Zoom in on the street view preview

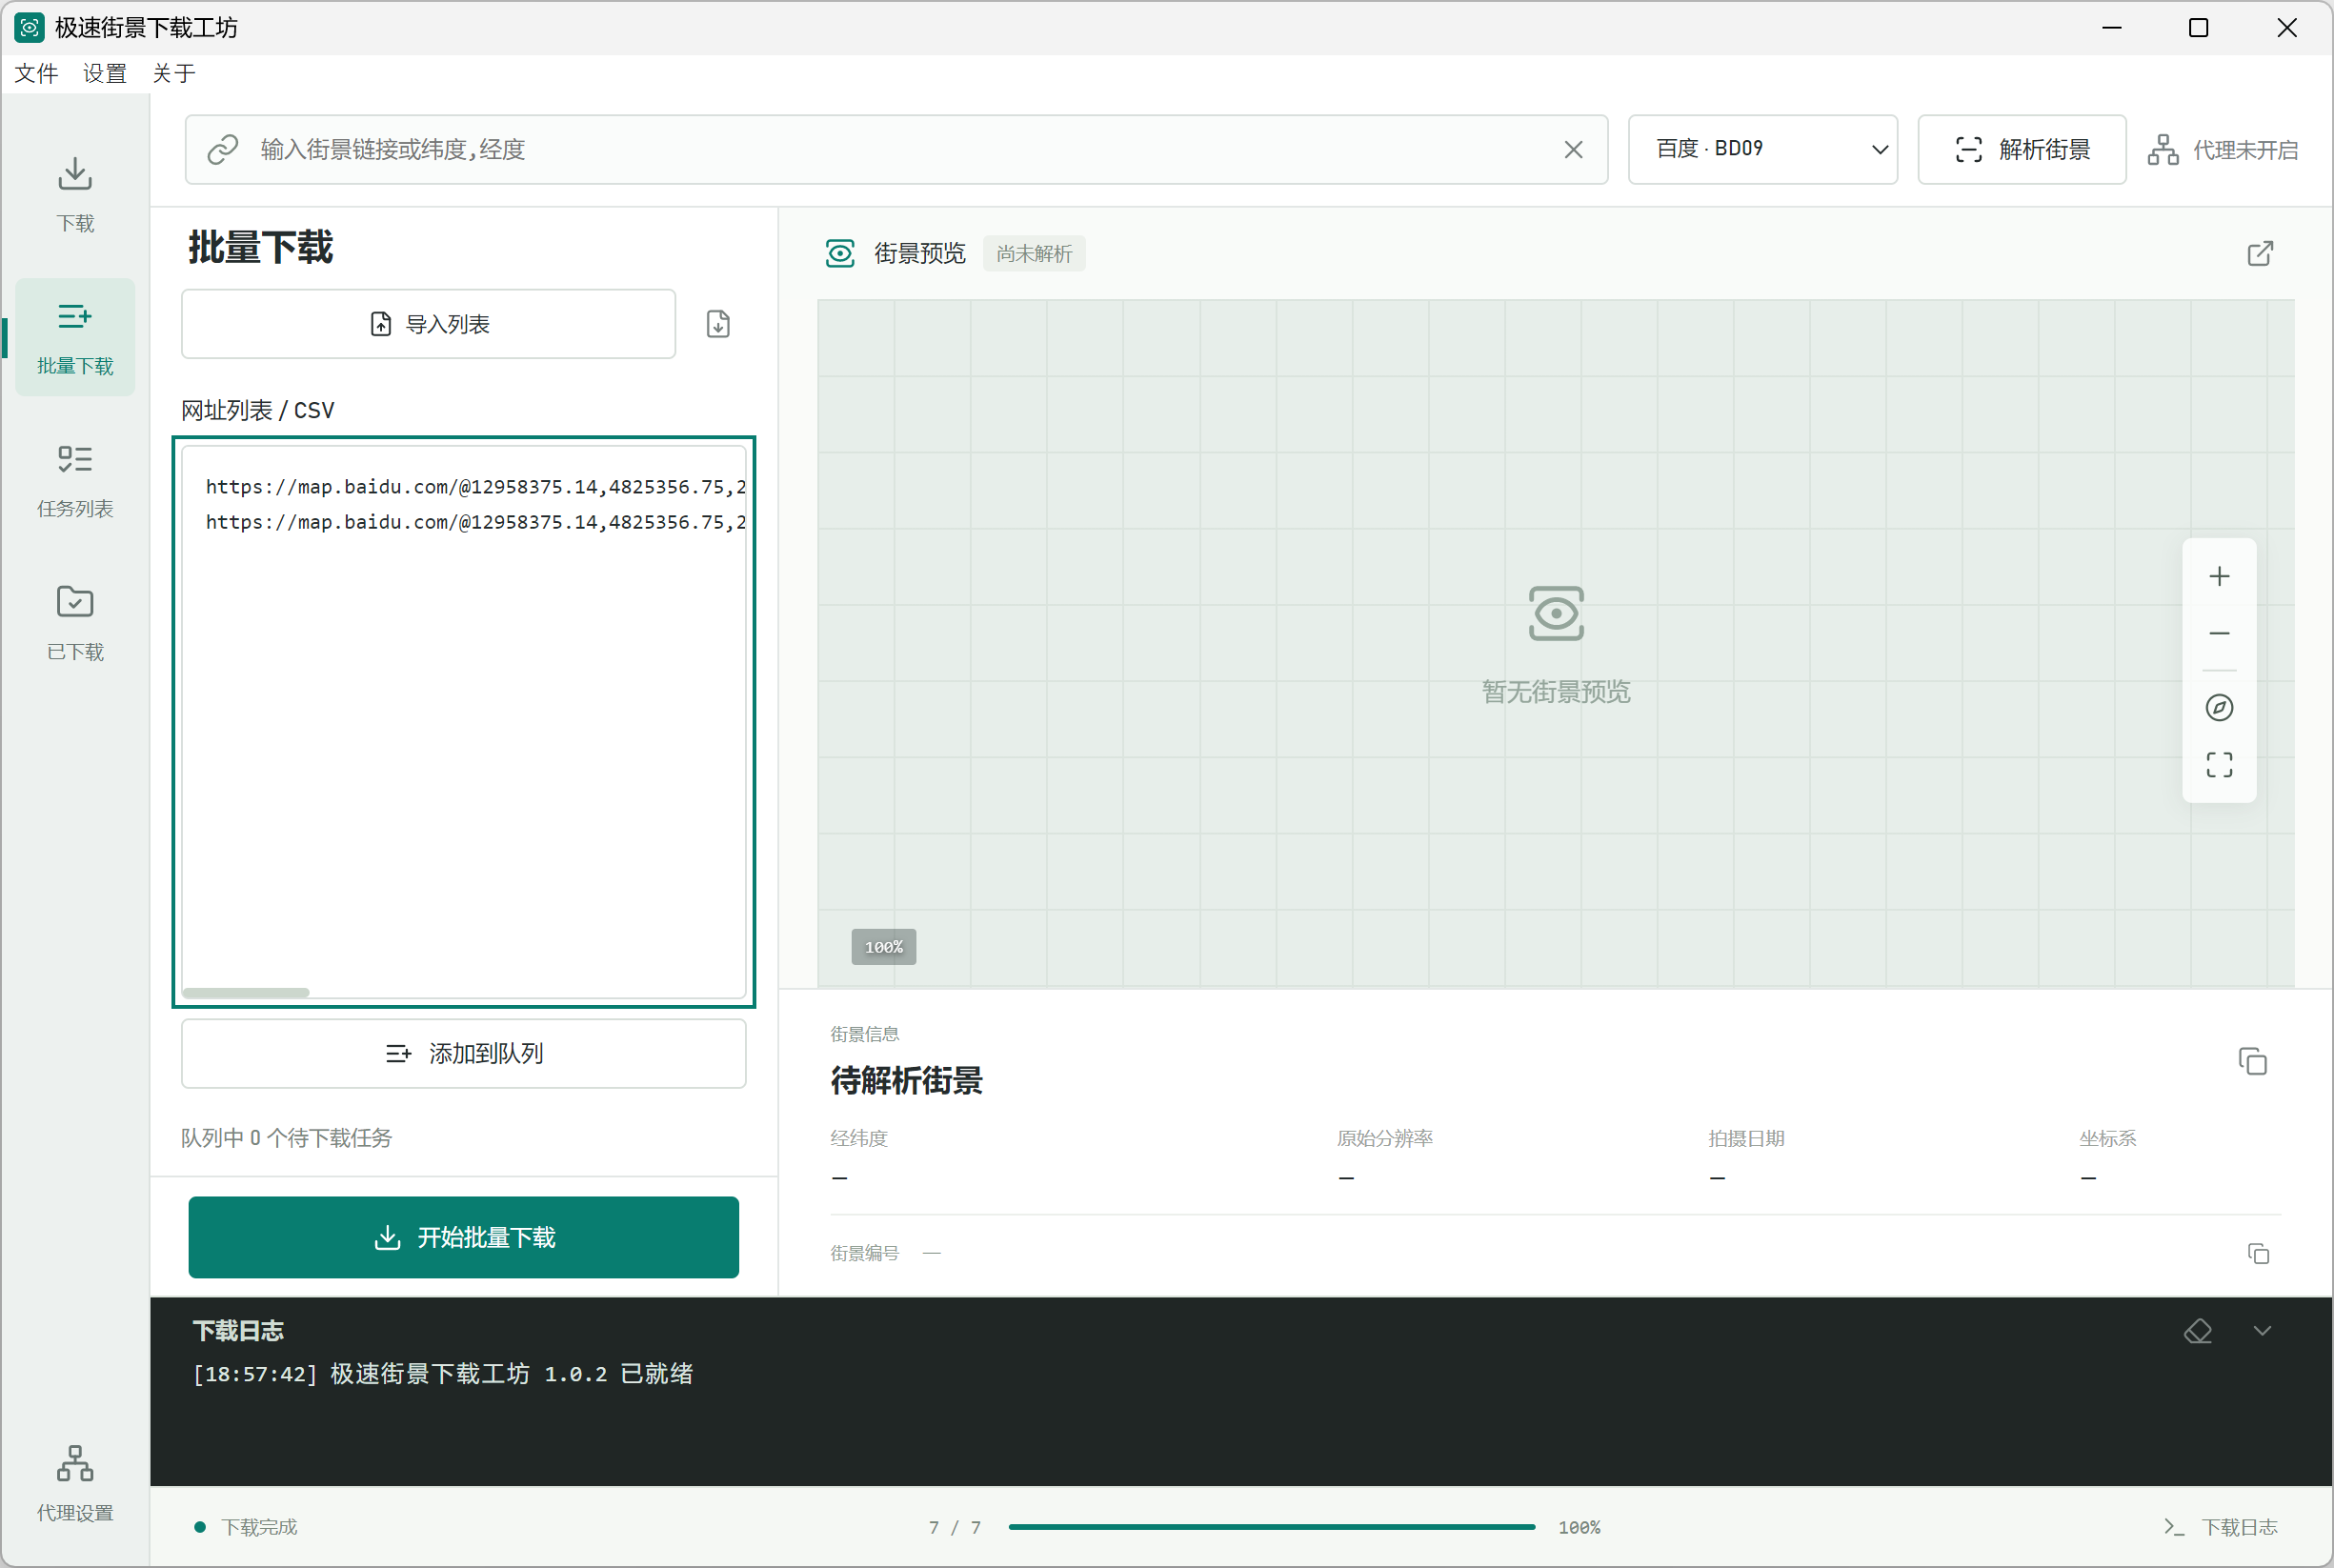click(x=2219, y=576)
